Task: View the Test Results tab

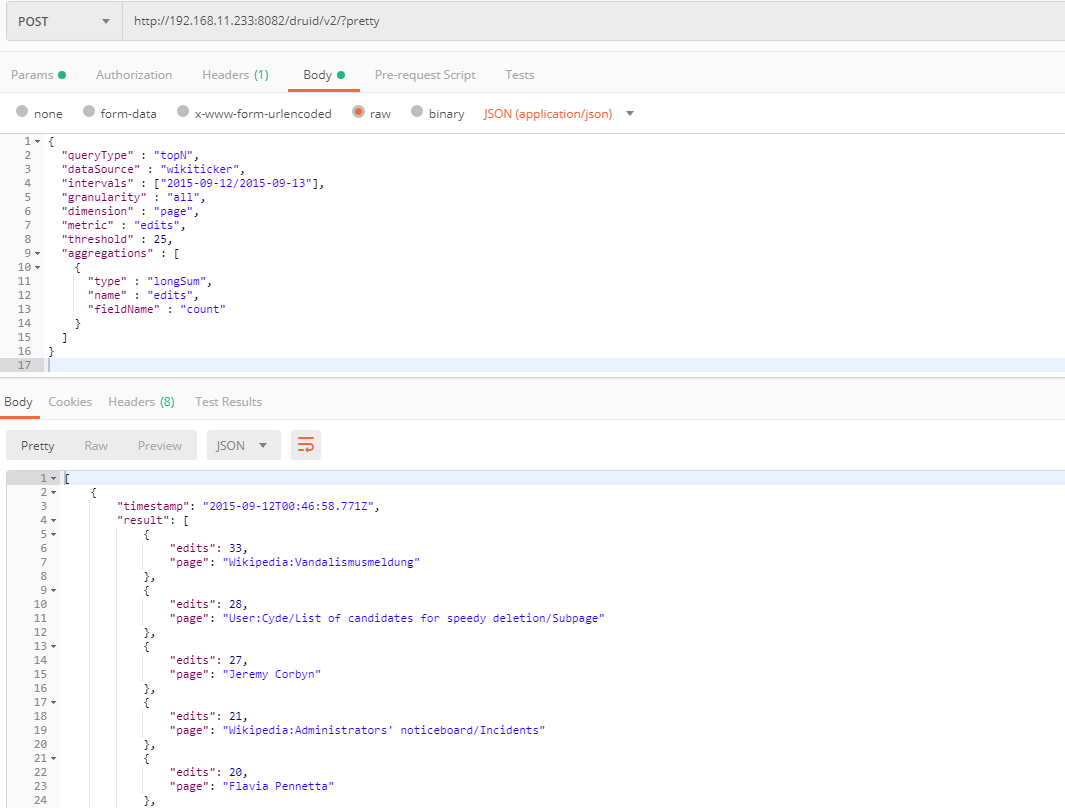Action: click(x=228, y=402)
